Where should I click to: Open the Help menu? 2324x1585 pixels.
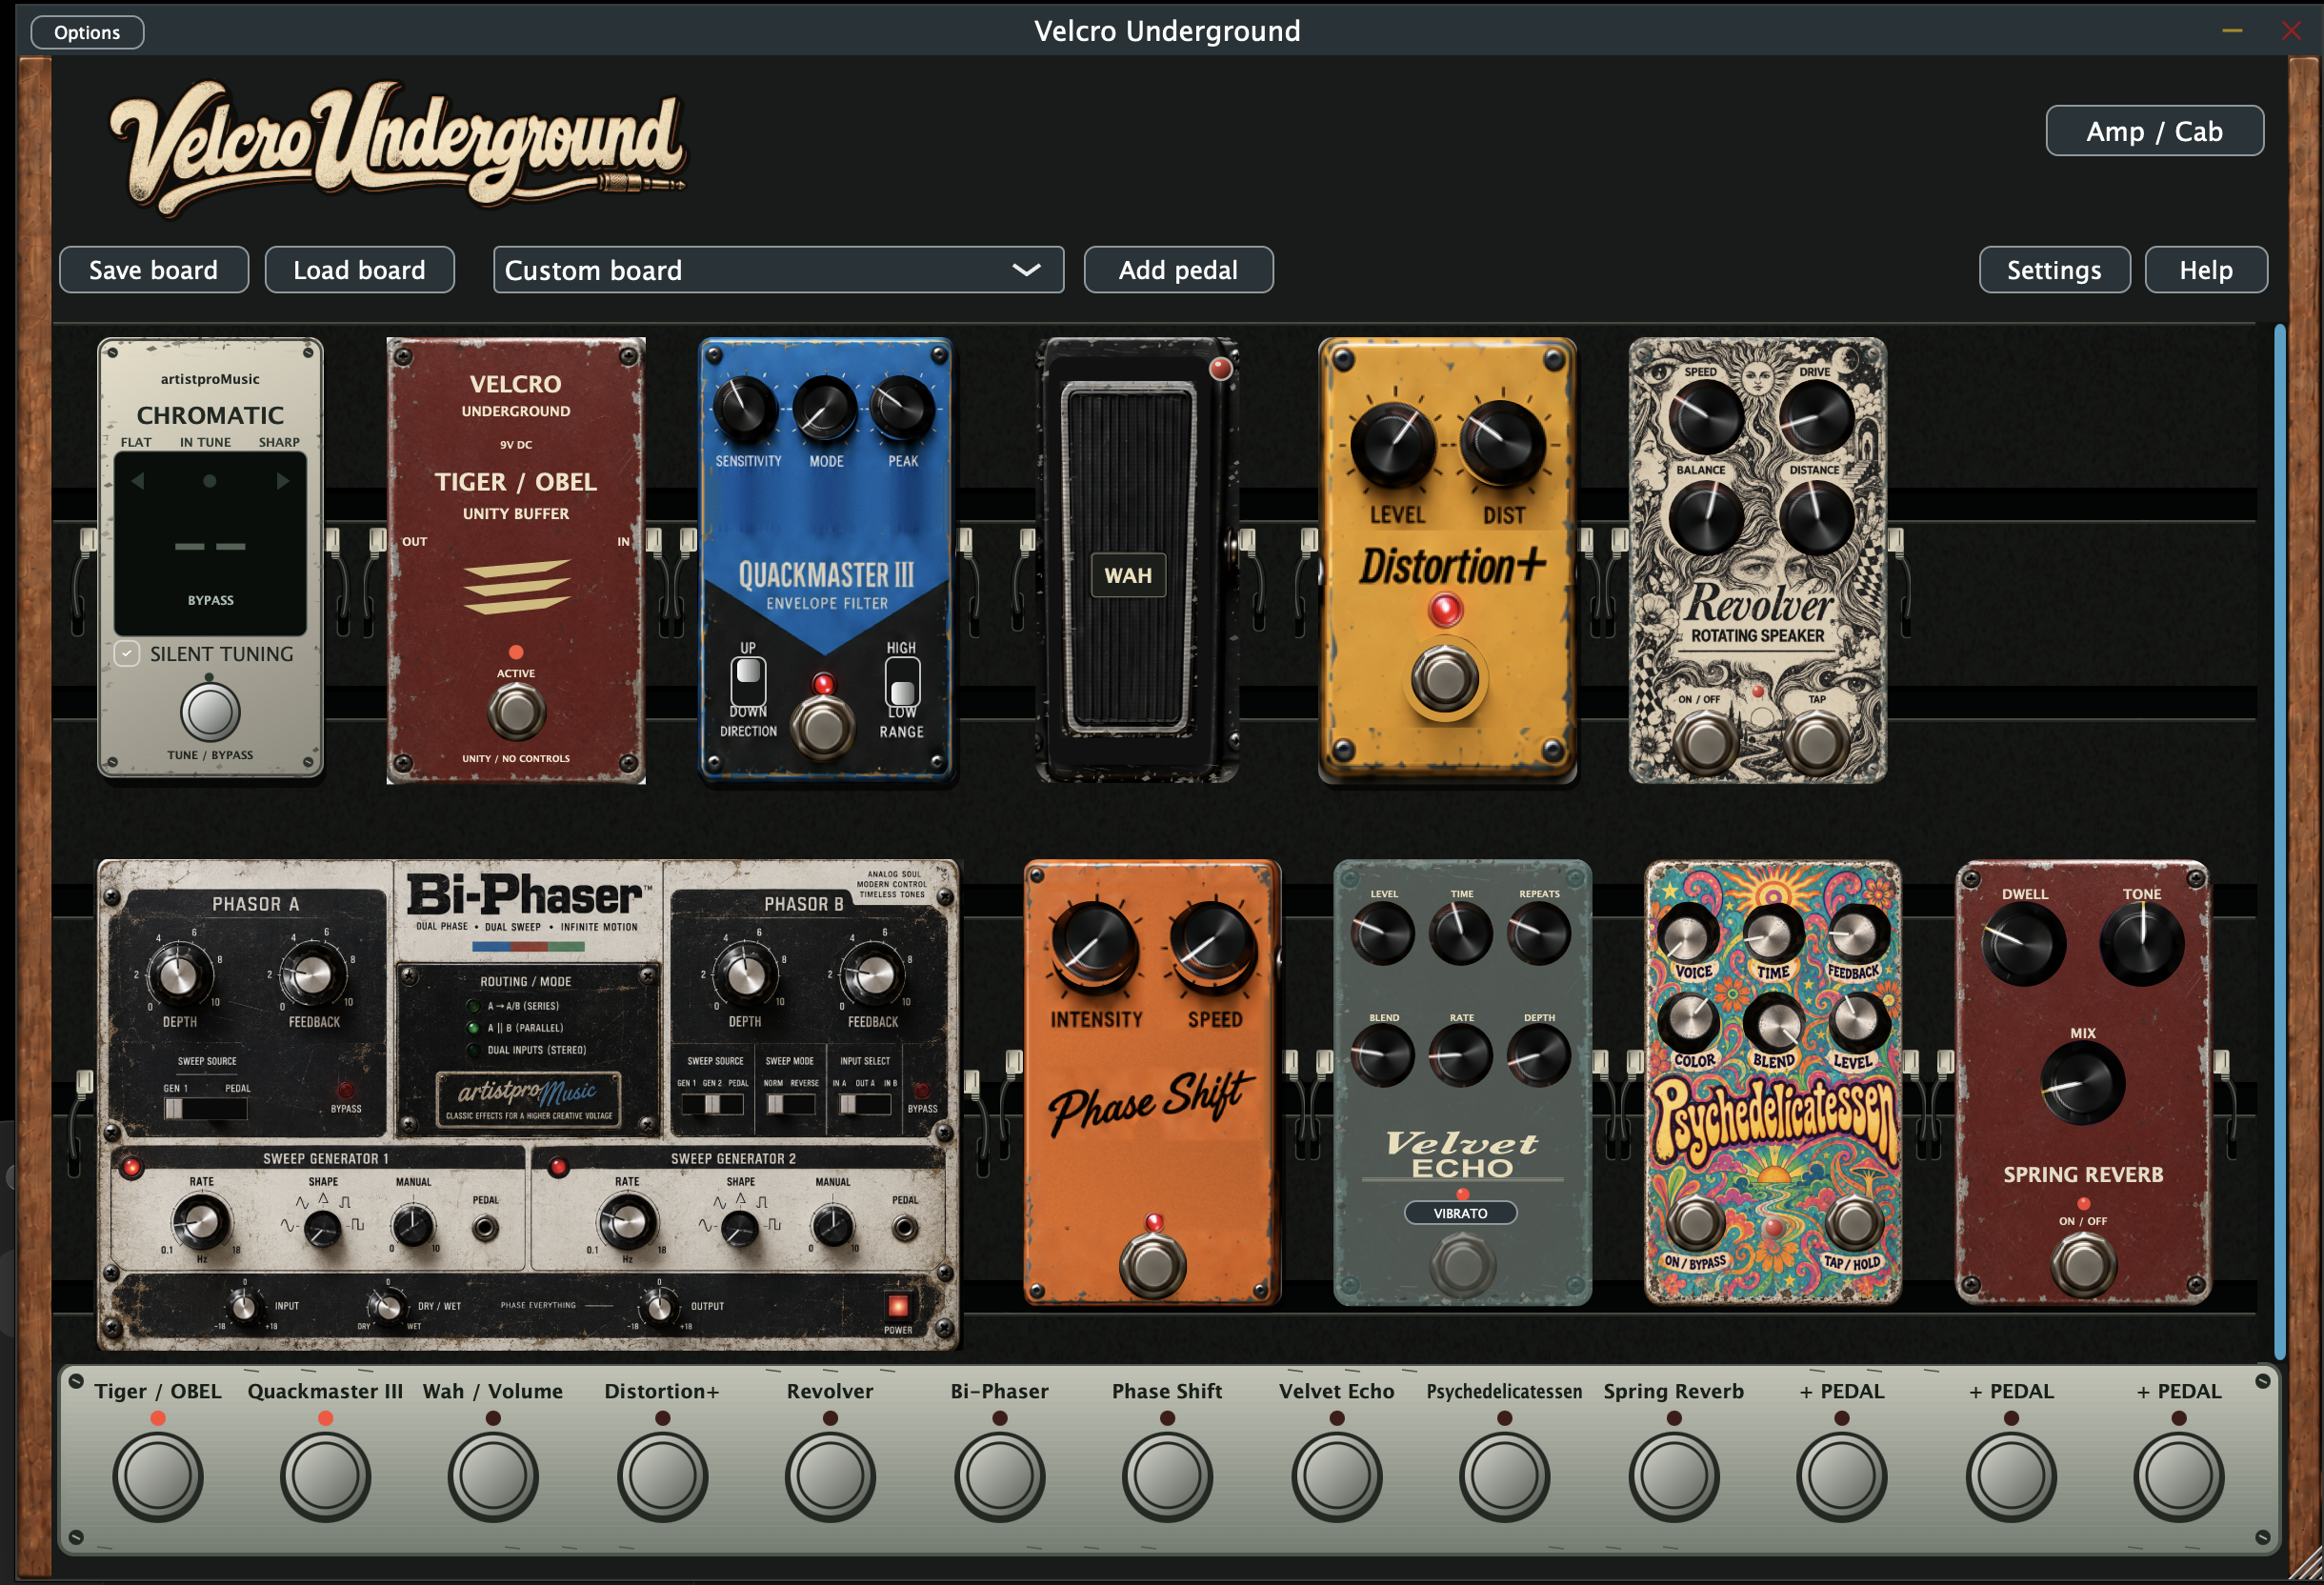2206,270
